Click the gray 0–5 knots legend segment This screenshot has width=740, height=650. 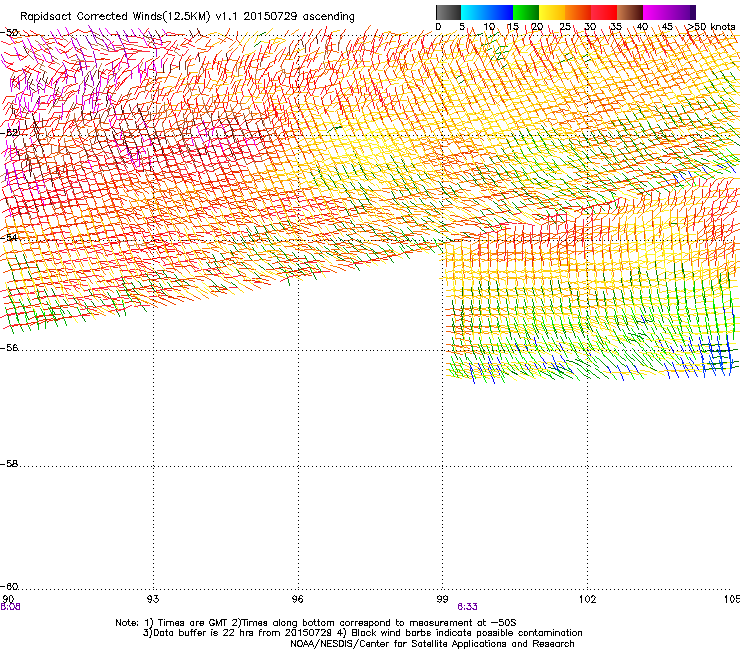[x=448, y=12]
